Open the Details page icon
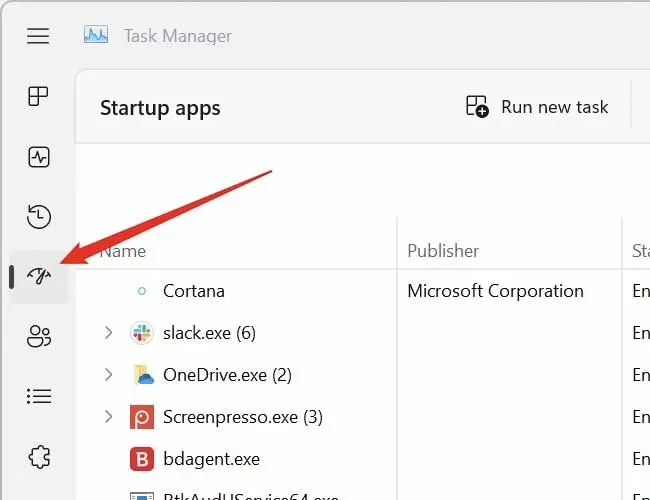This screenshot has height=500, width=650. [38, 397]
